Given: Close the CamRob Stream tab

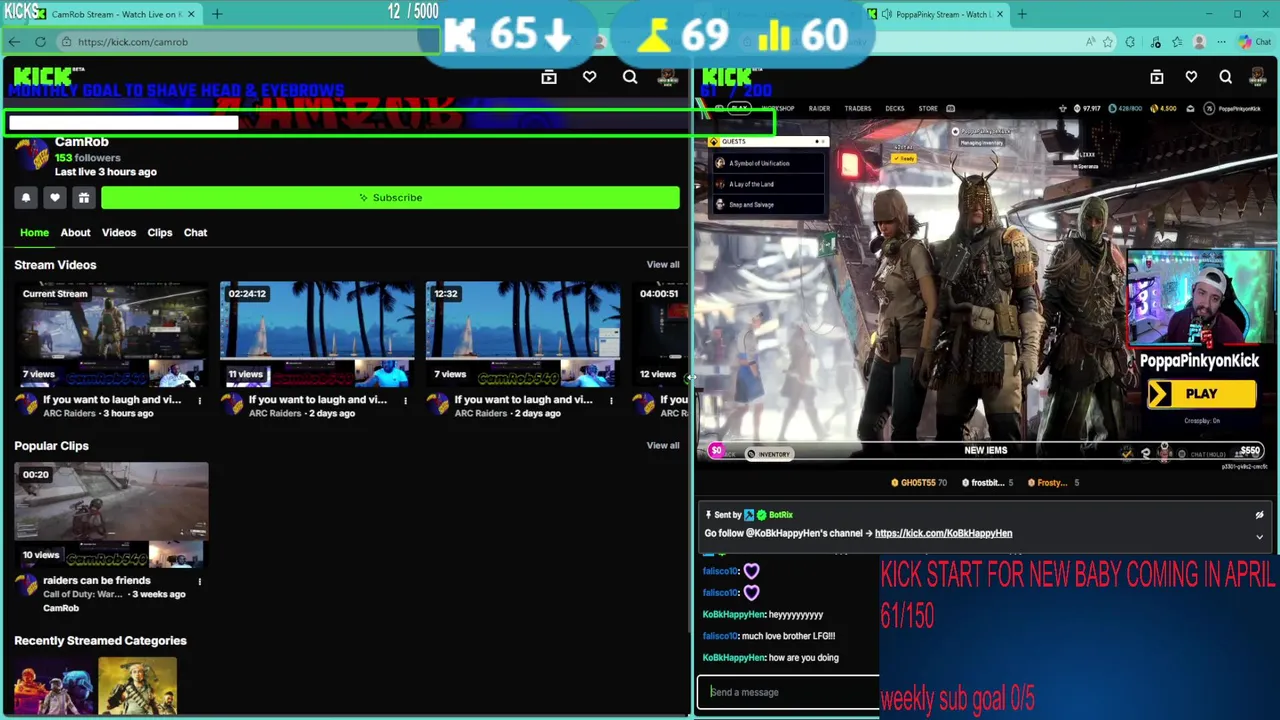Looking at the screenshot, I should coord(191,14).
